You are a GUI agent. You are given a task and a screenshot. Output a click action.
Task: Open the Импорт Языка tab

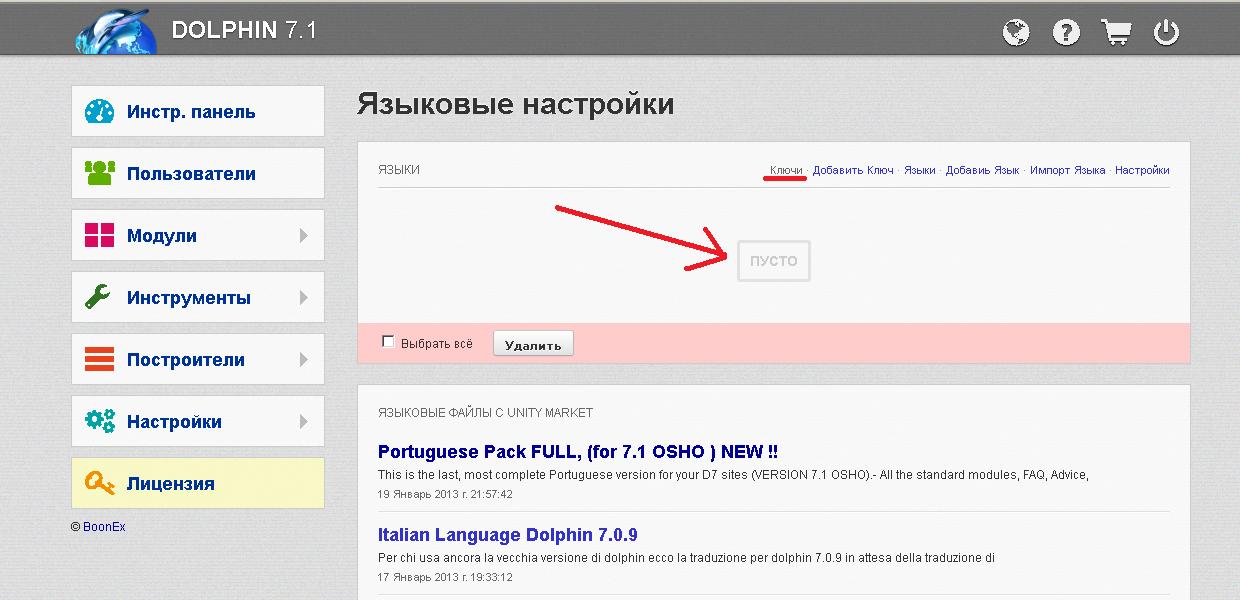1067,170
